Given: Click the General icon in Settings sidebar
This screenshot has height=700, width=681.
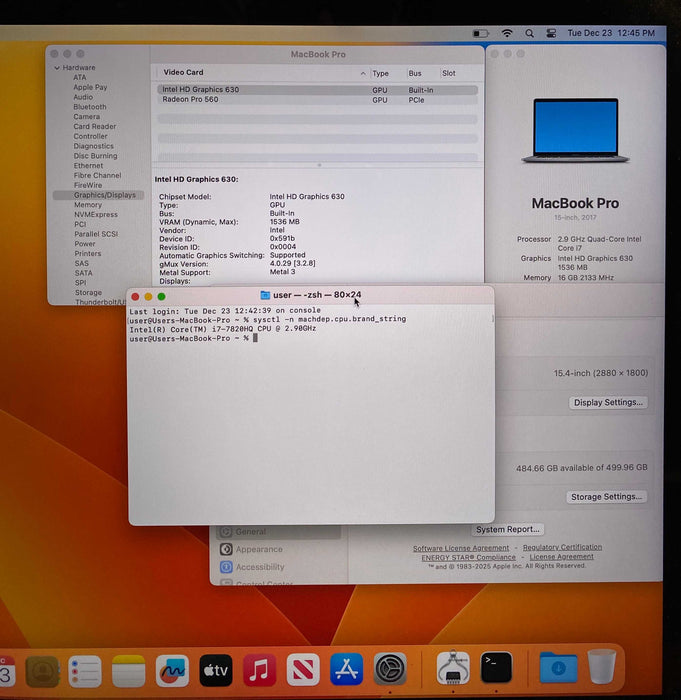Looking at the screenshot, I should pyautogui.click(x=226, y=532).
